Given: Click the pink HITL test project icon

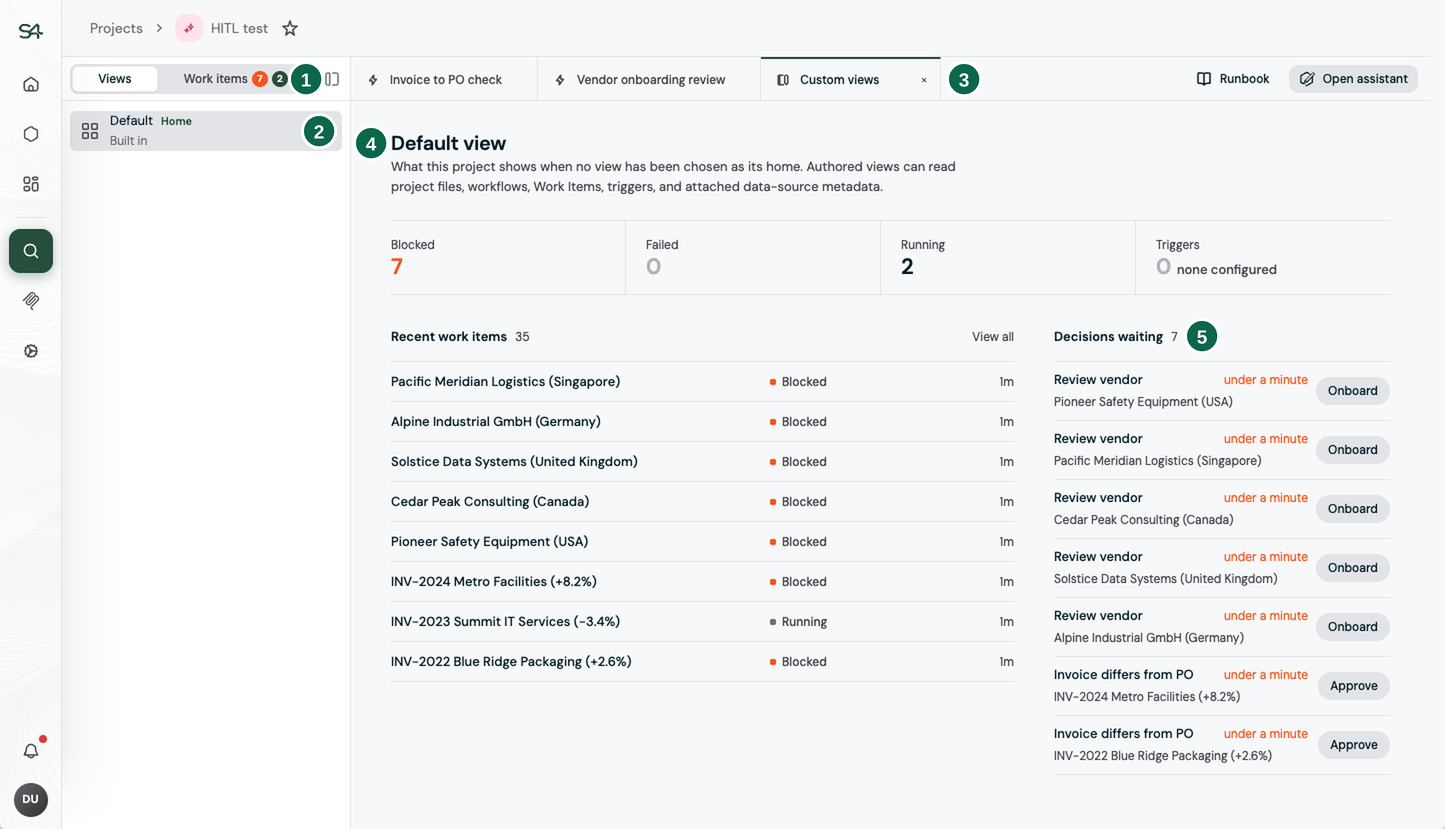Looking at the screenshot, I should click(x=189, y=28).
